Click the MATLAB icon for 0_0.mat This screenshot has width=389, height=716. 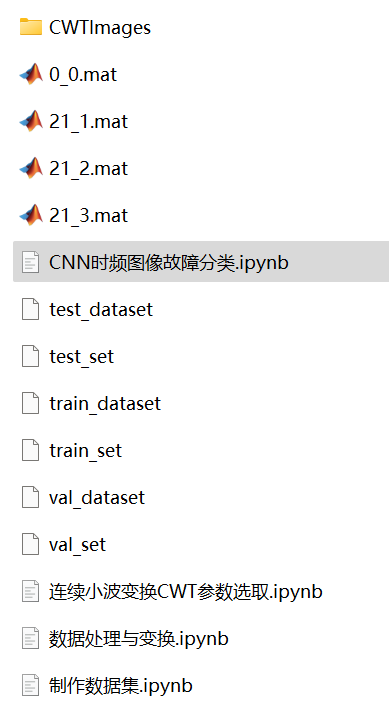point(31,74)
